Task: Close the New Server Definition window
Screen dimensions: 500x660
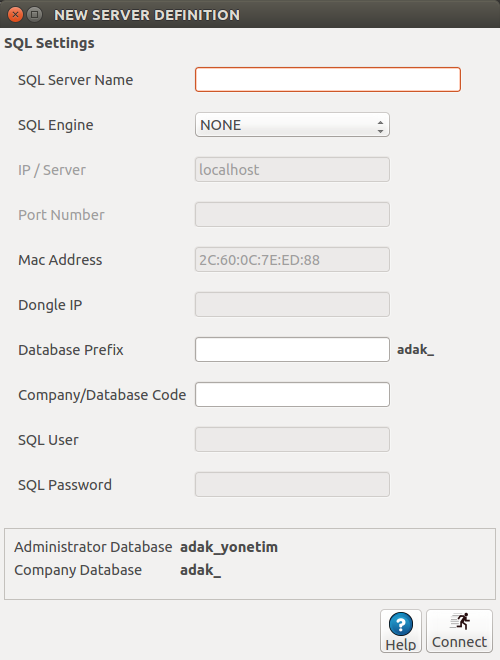Action: pos(16,15)
